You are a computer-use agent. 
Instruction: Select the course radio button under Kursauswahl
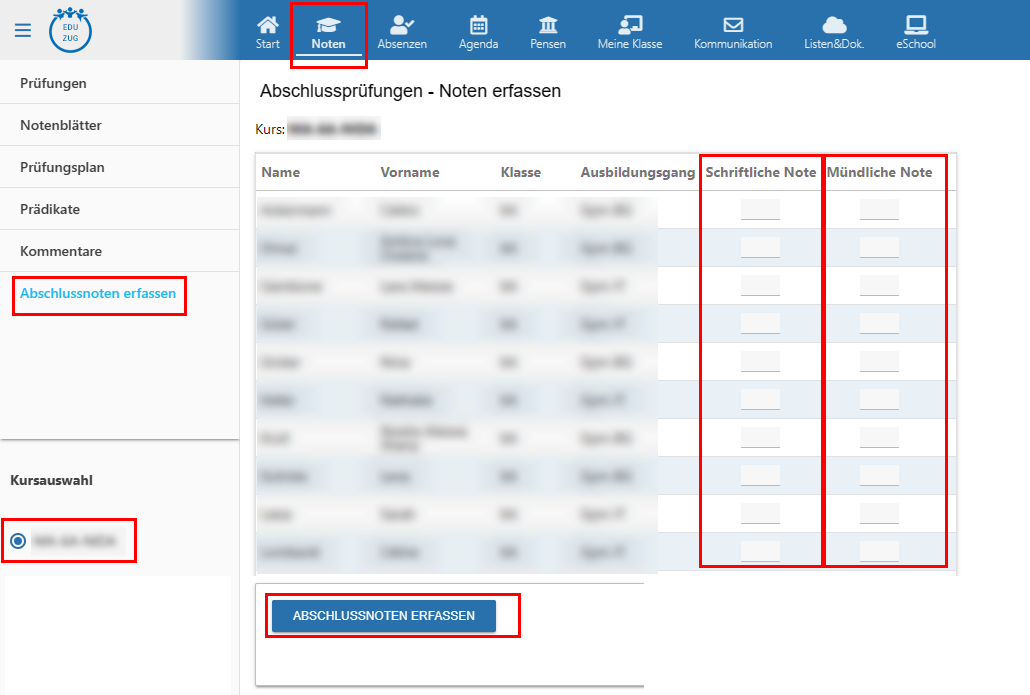(x=18, y=541)
